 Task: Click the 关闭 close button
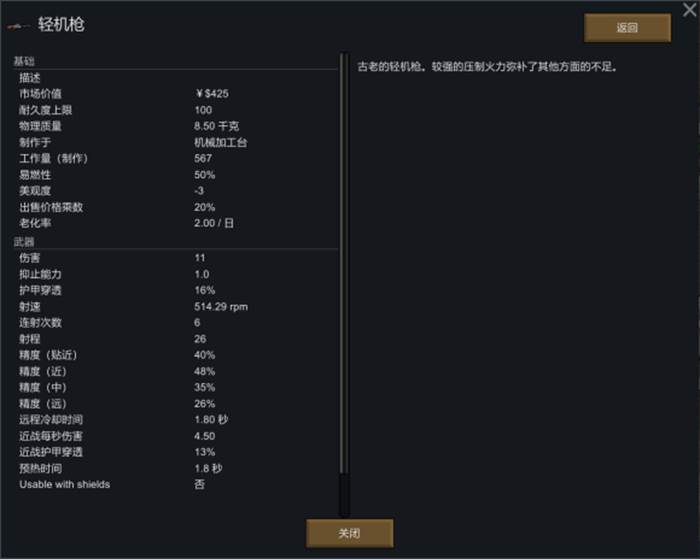pos(350,533)
